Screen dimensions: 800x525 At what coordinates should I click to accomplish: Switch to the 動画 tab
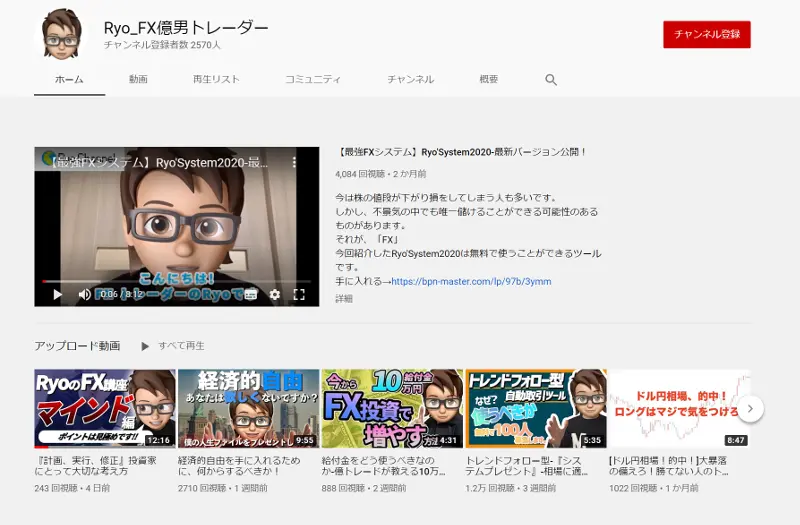[138, 79]
